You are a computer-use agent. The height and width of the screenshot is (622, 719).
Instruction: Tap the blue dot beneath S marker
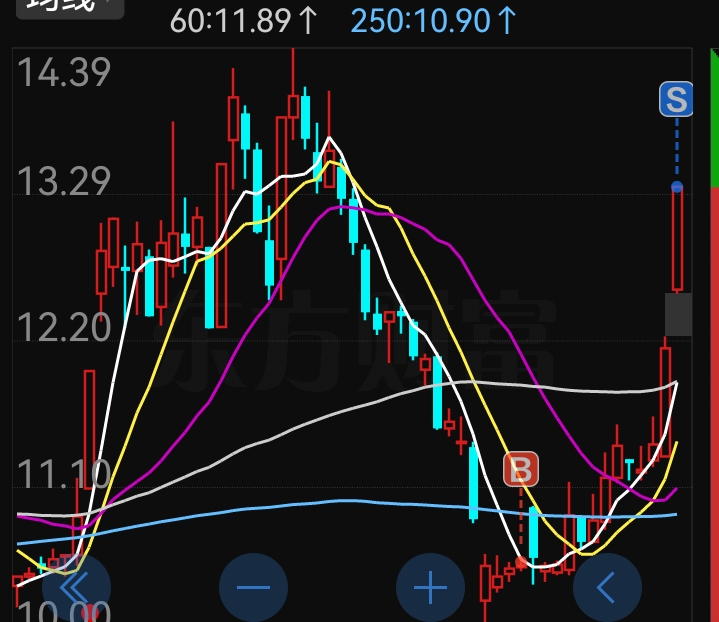tap(677, 187)
